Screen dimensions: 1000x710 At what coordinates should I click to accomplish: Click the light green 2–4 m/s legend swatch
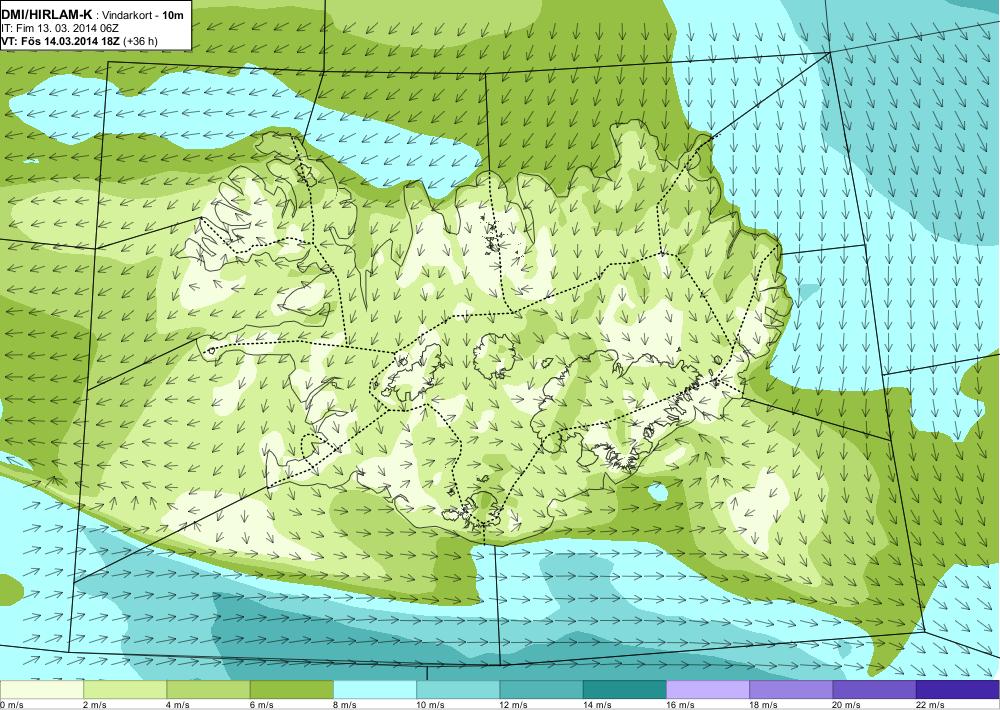coord(125,690)
